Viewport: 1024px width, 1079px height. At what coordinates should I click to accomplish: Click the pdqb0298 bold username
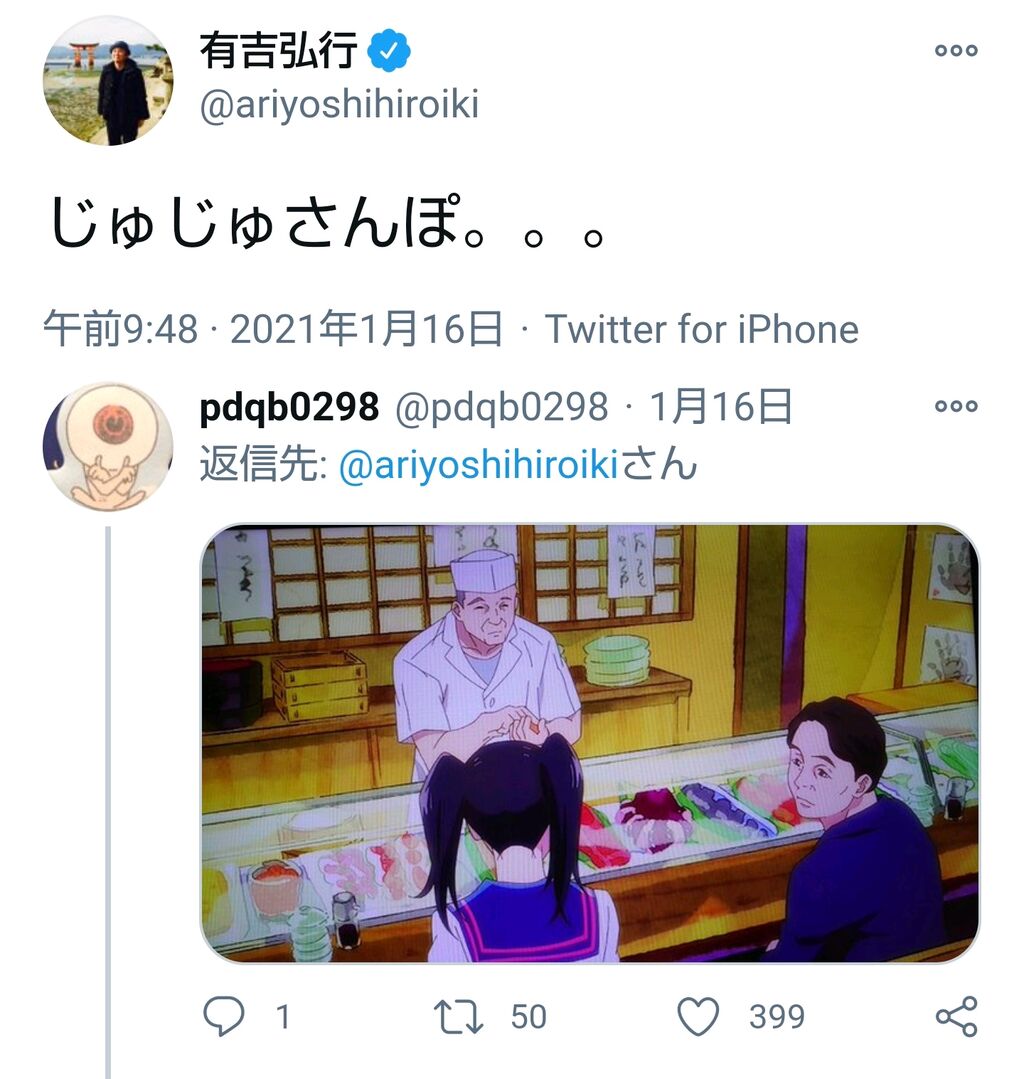(289, 407)
